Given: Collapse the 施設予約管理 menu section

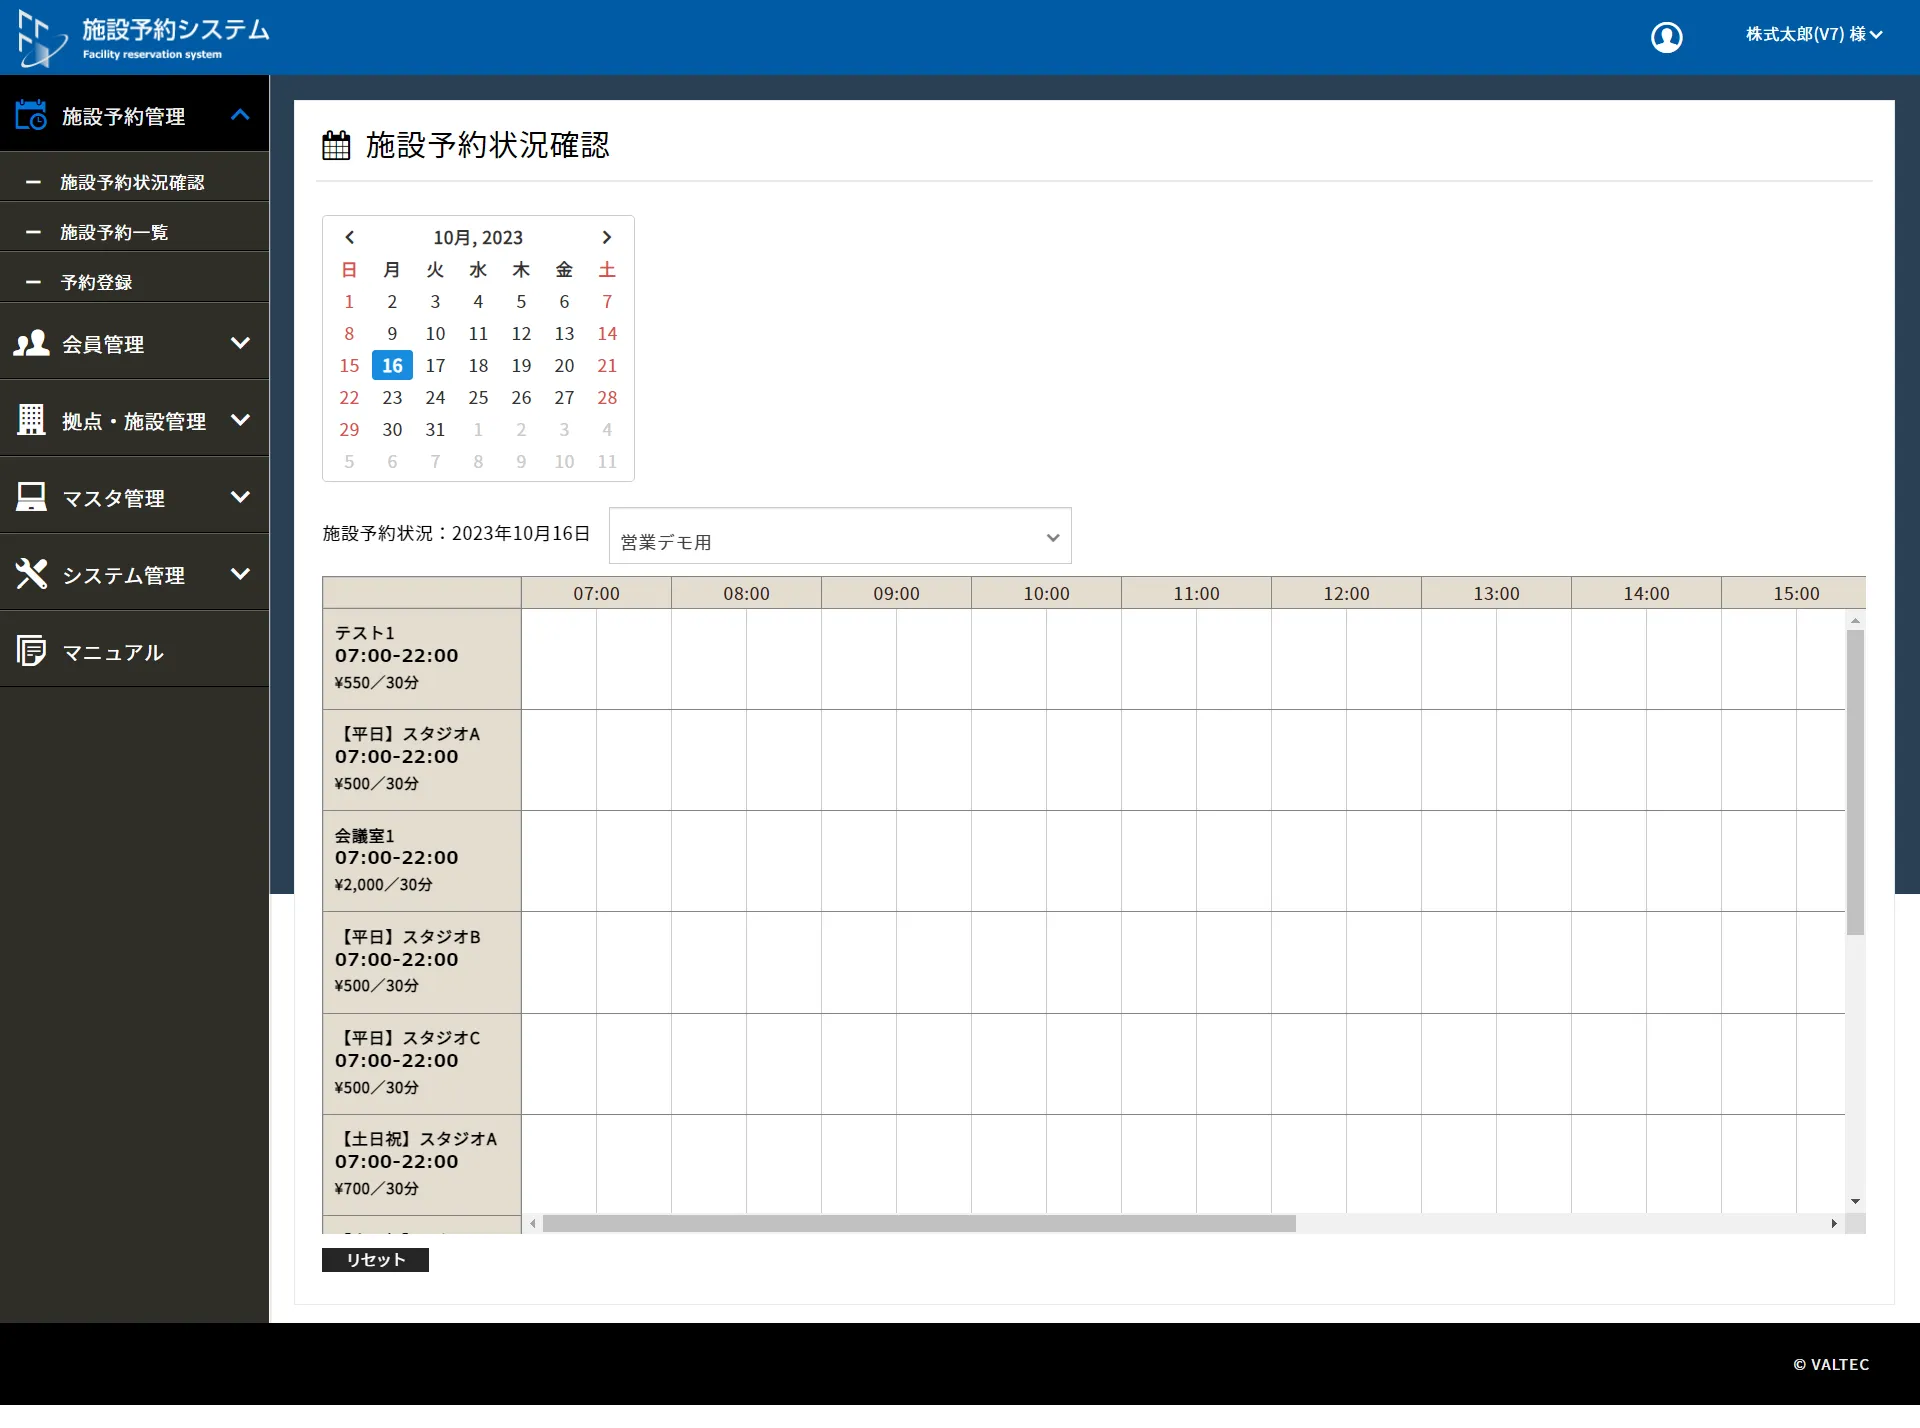Looking at the screenshot, I should pos(240,115).
